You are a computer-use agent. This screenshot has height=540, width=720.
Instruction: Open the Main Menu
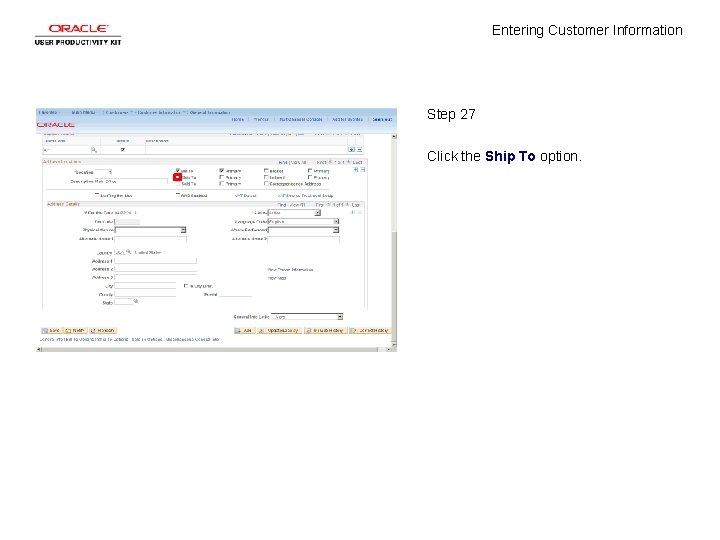[84, 112]
